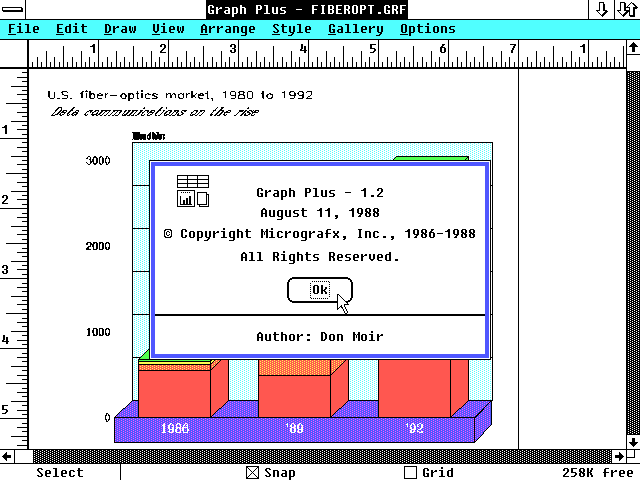Open the View menu
The image size is (640, 480).
point(168,29)
